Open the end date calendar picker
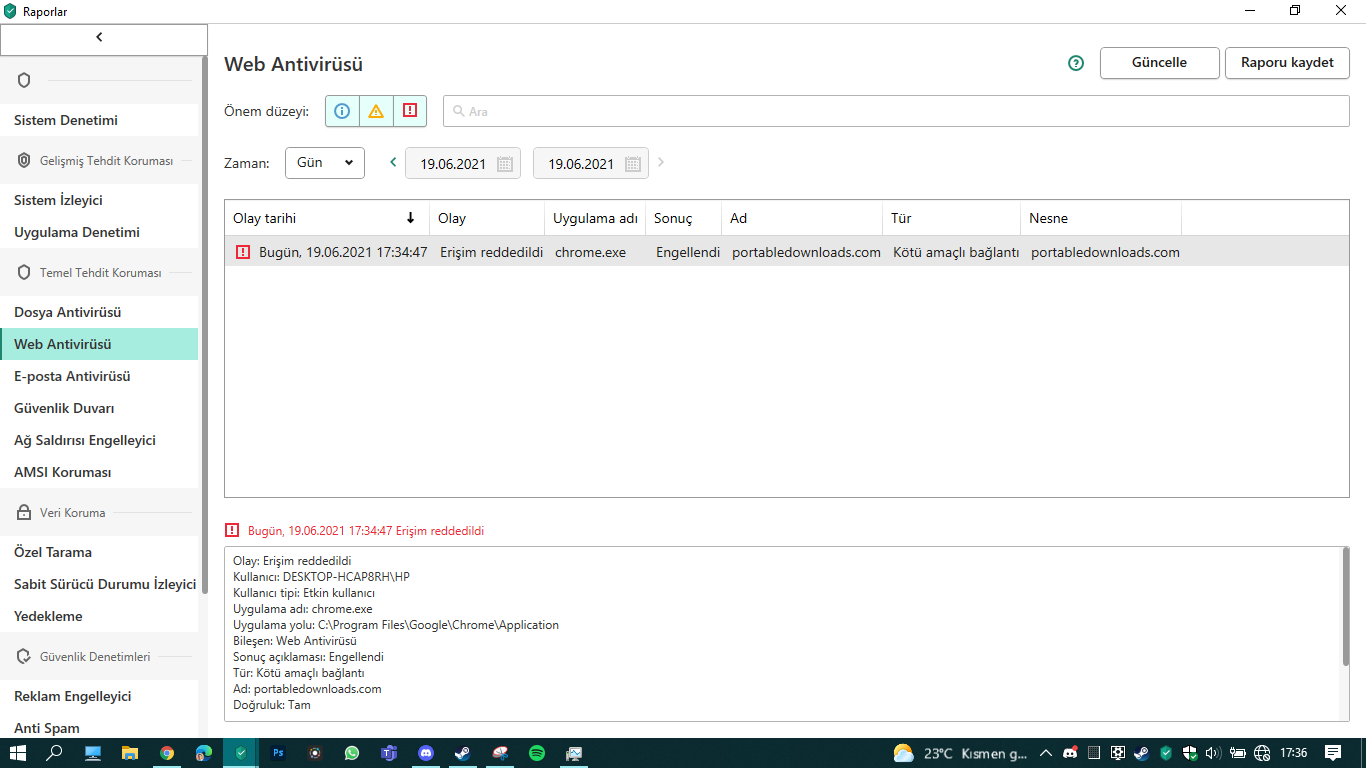This screenshot has height=768, width=1366. (633, 164)
